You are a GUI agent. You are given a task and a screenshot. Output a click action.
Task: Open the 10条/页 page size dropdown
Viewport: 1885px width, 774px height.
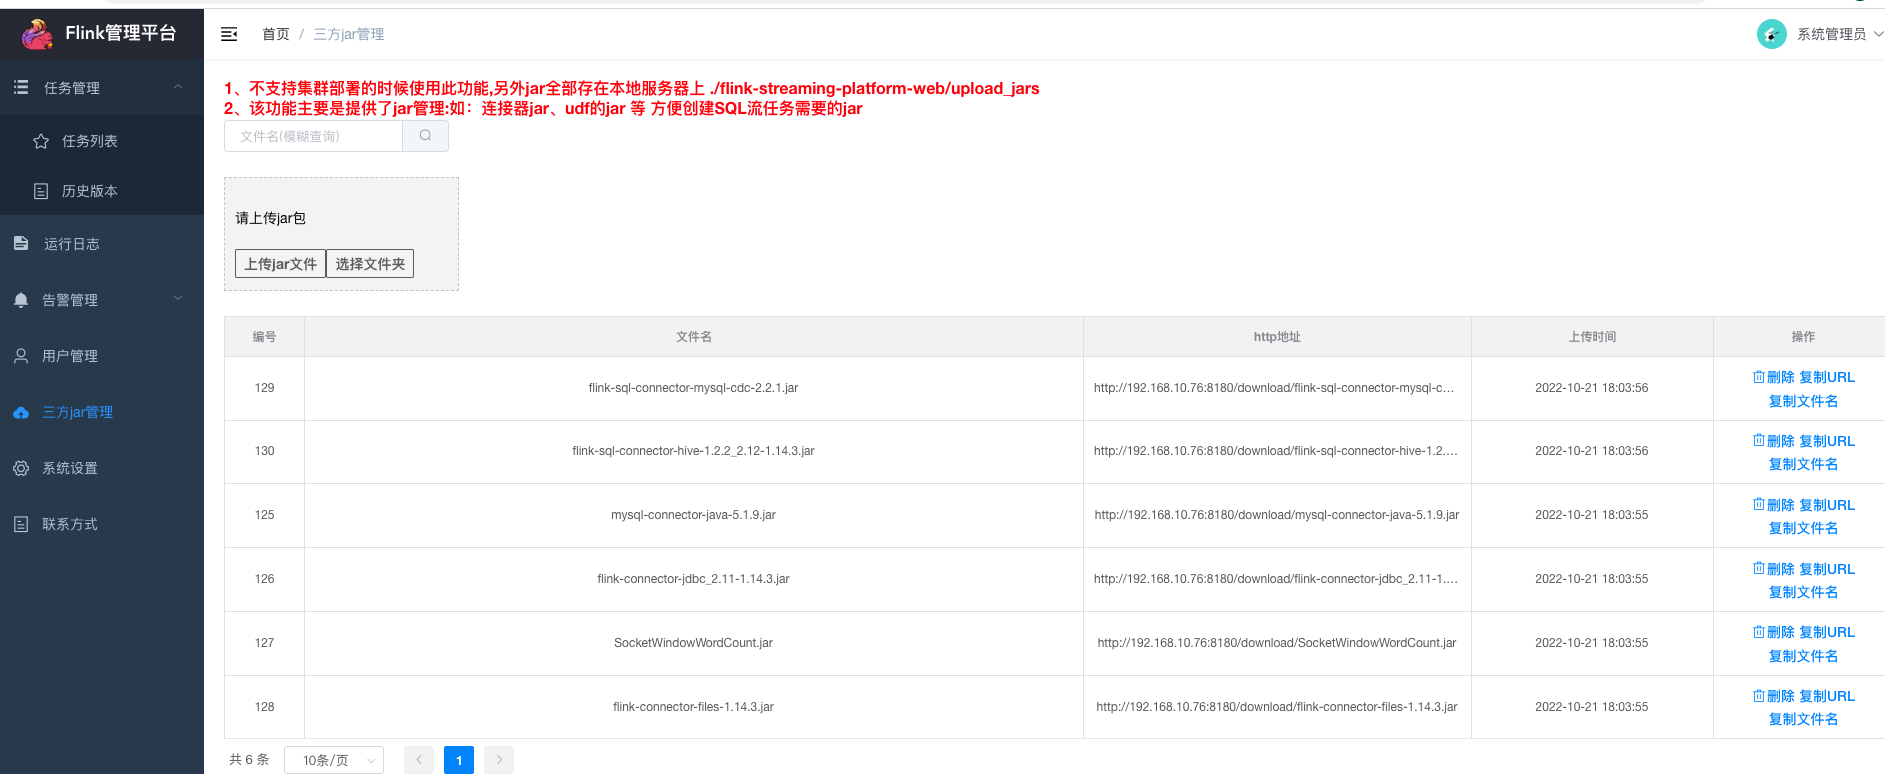(334, 760)
